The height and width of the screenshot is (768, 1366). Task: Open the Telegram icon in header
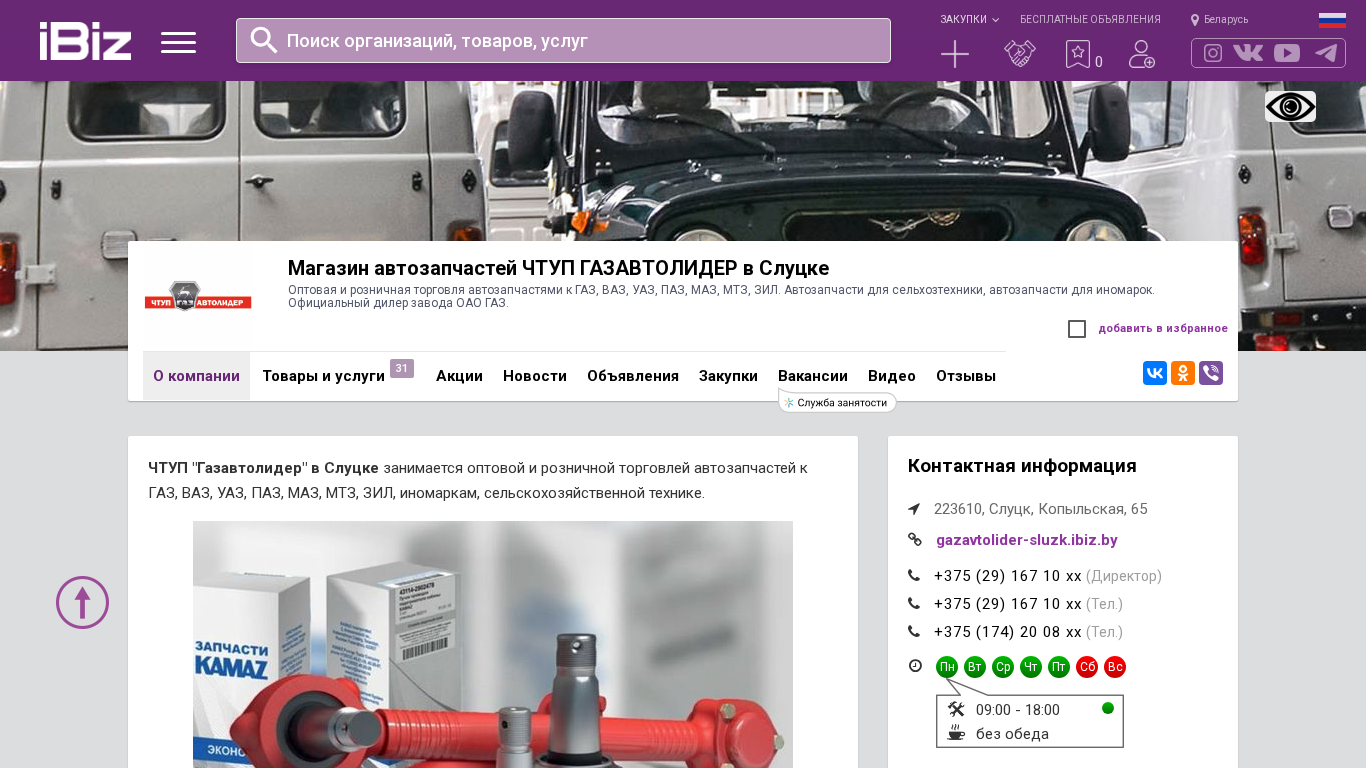(1326, 53)
